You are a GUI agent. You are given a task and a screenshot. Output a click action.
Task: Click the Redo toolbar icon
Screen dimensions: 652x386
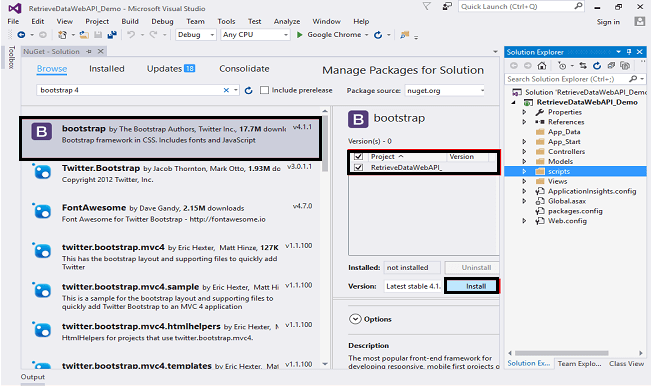tap(153, 35)
